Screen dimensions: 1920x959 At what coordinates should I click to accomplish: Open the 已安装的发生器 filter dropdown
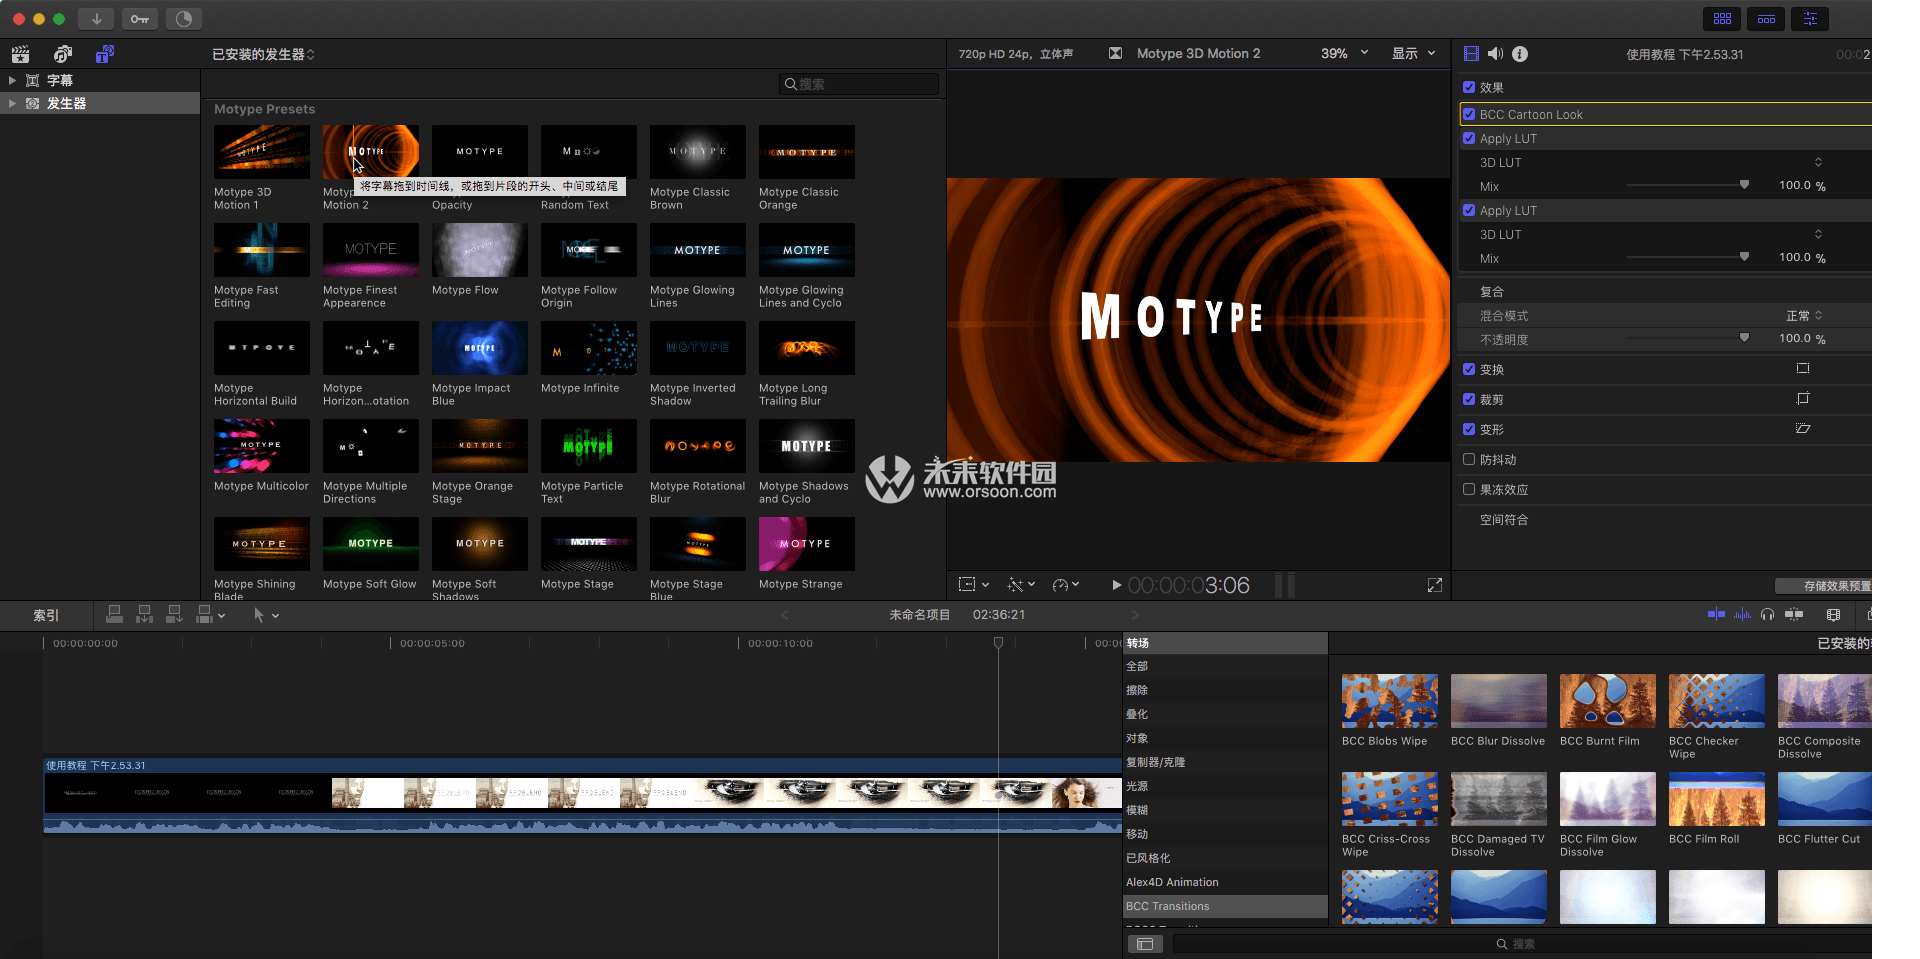coord(263,54)
